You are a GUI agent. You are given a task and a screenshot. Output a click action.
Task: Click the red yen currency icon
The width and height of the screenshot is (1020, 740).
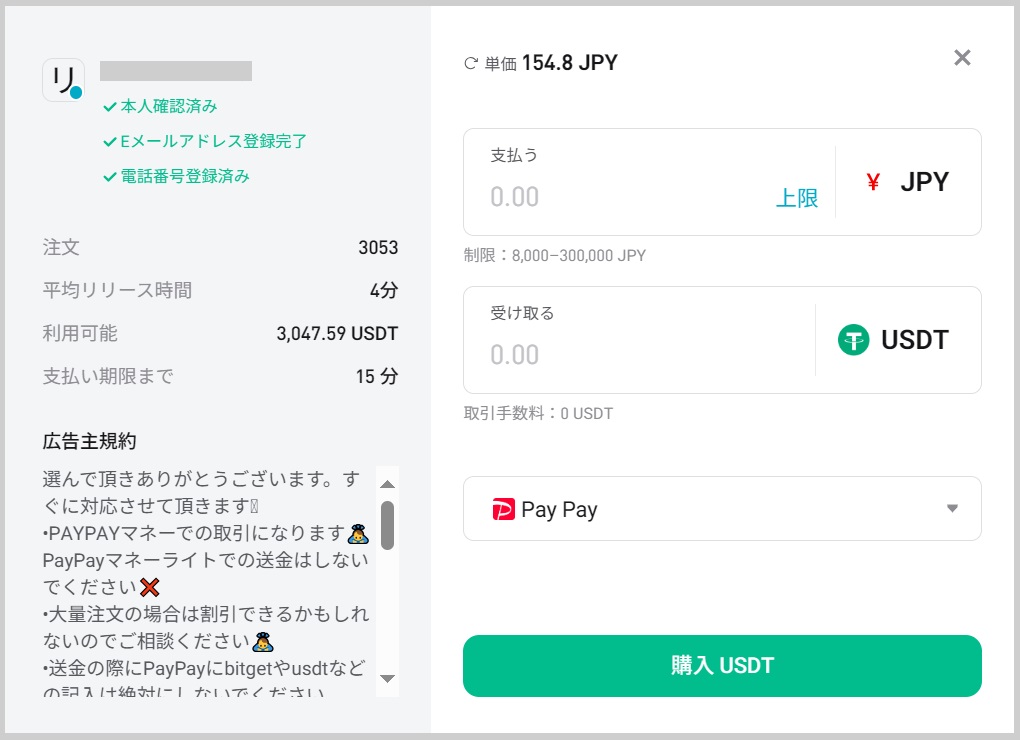pos(873,182)
